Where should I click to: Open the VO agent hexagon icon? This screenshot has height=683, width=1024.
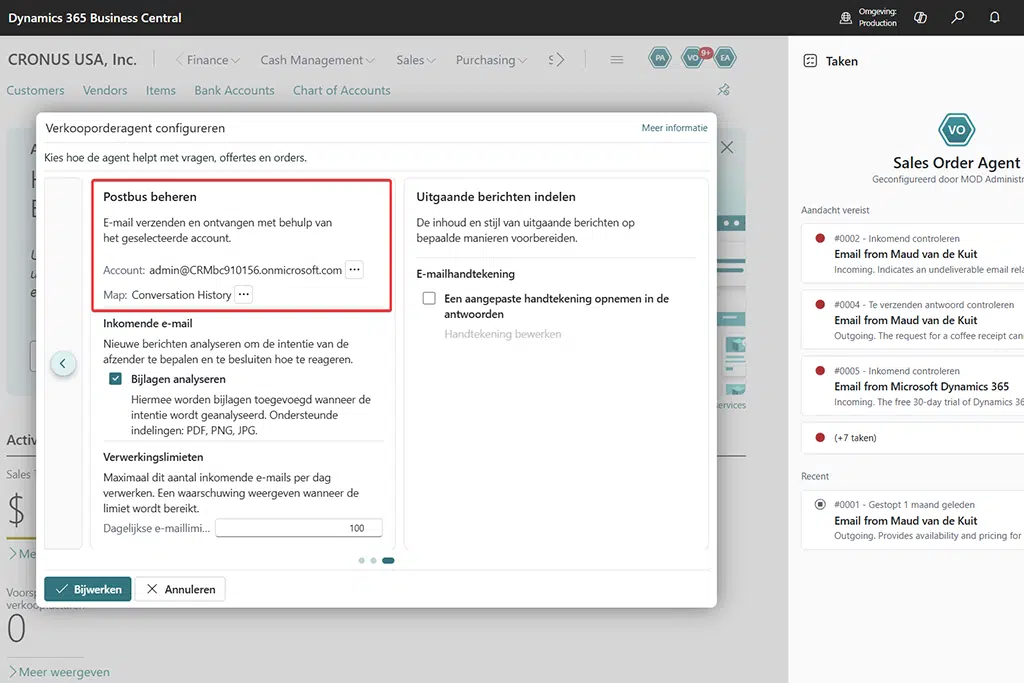(692, 57)
